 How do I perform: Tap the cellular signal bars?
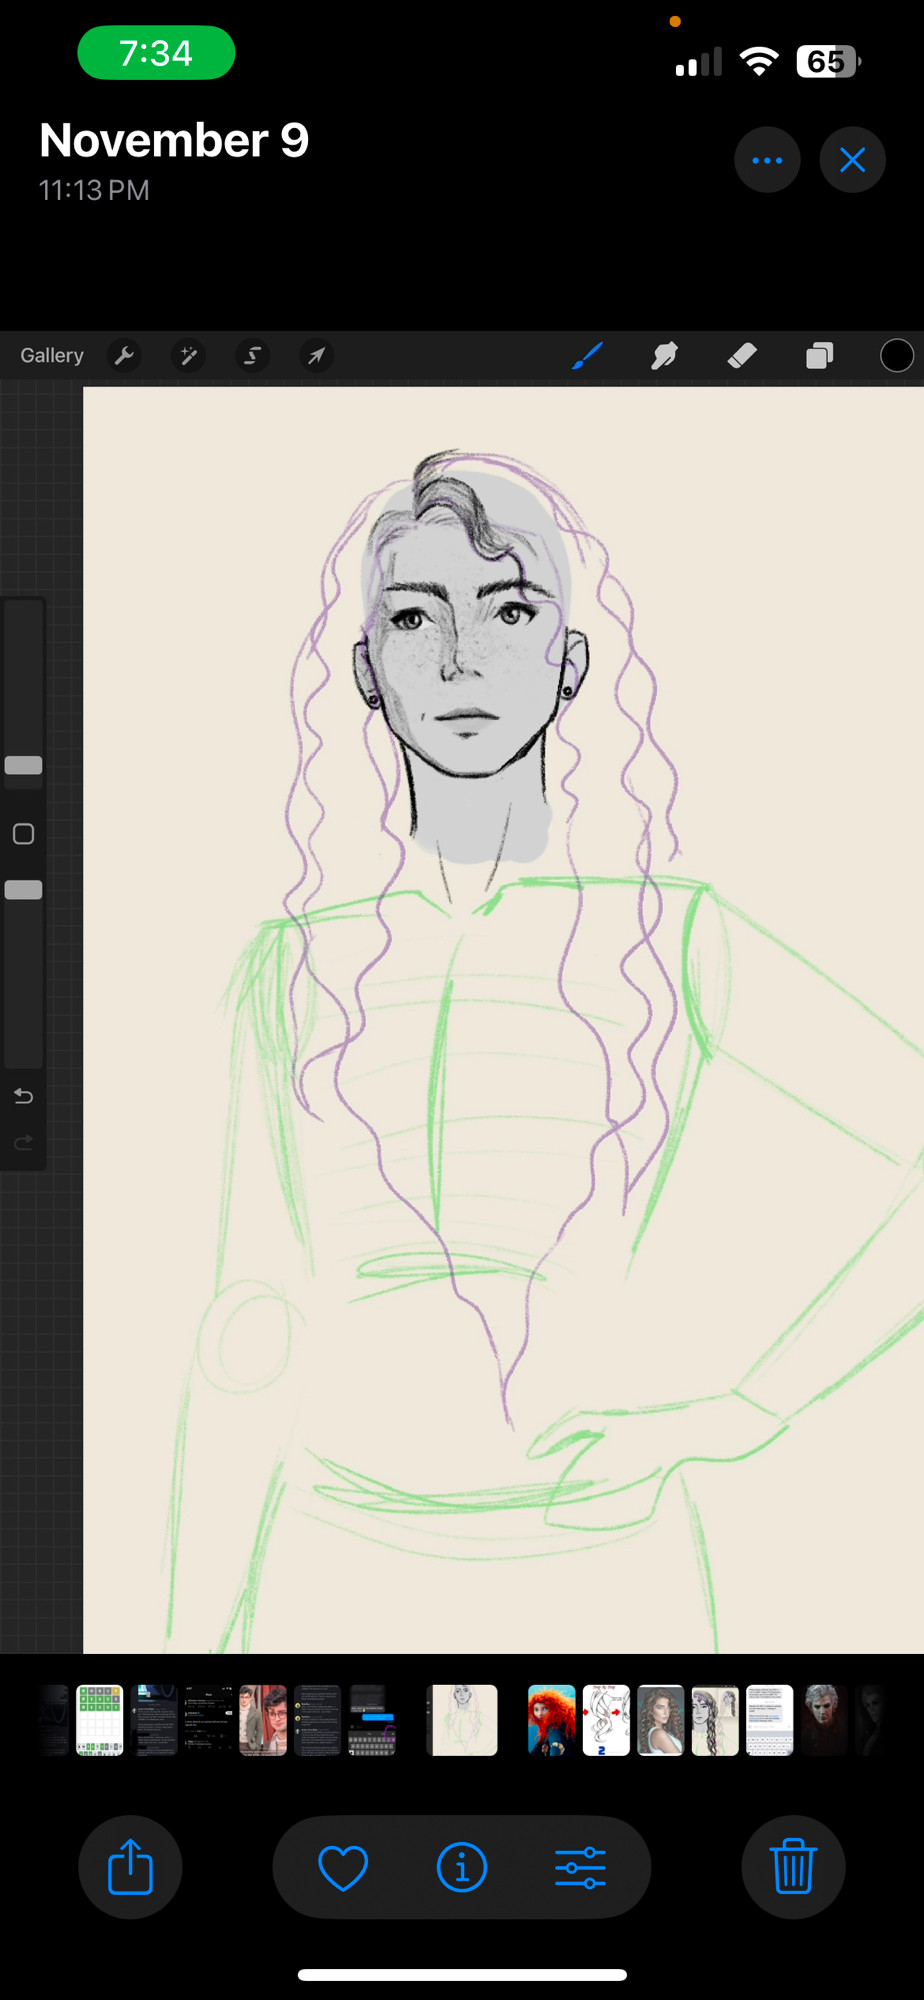[698, 62]
